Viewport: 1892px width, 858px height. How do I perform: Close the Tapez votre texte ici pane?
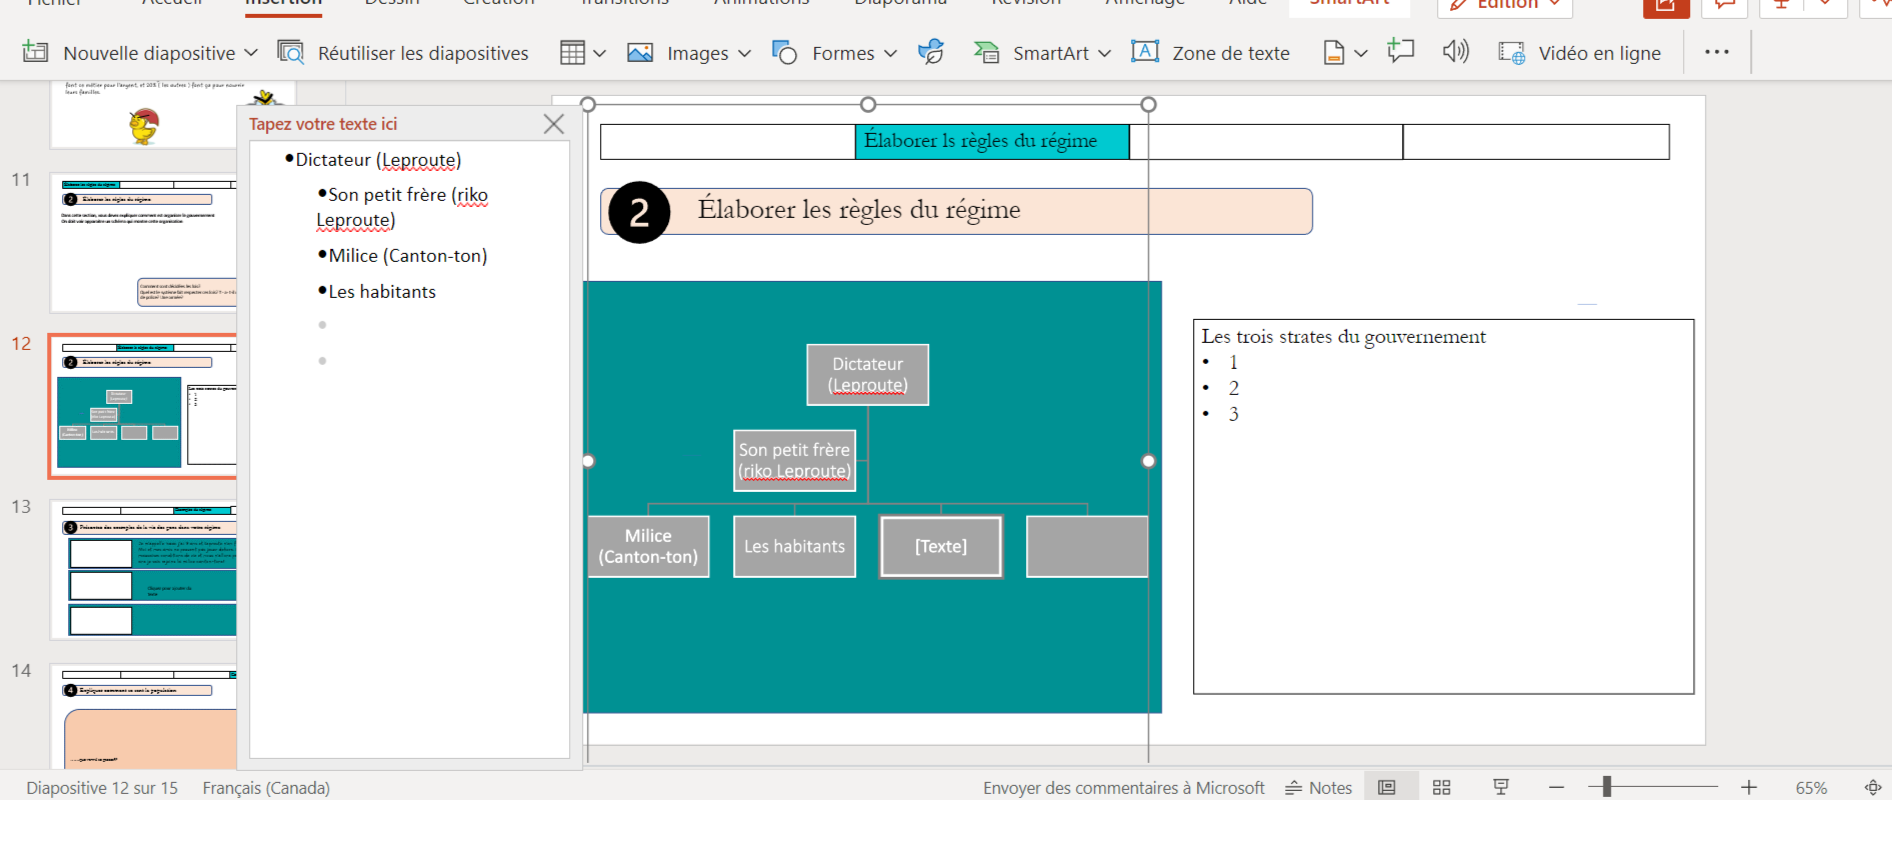point(554,124)
